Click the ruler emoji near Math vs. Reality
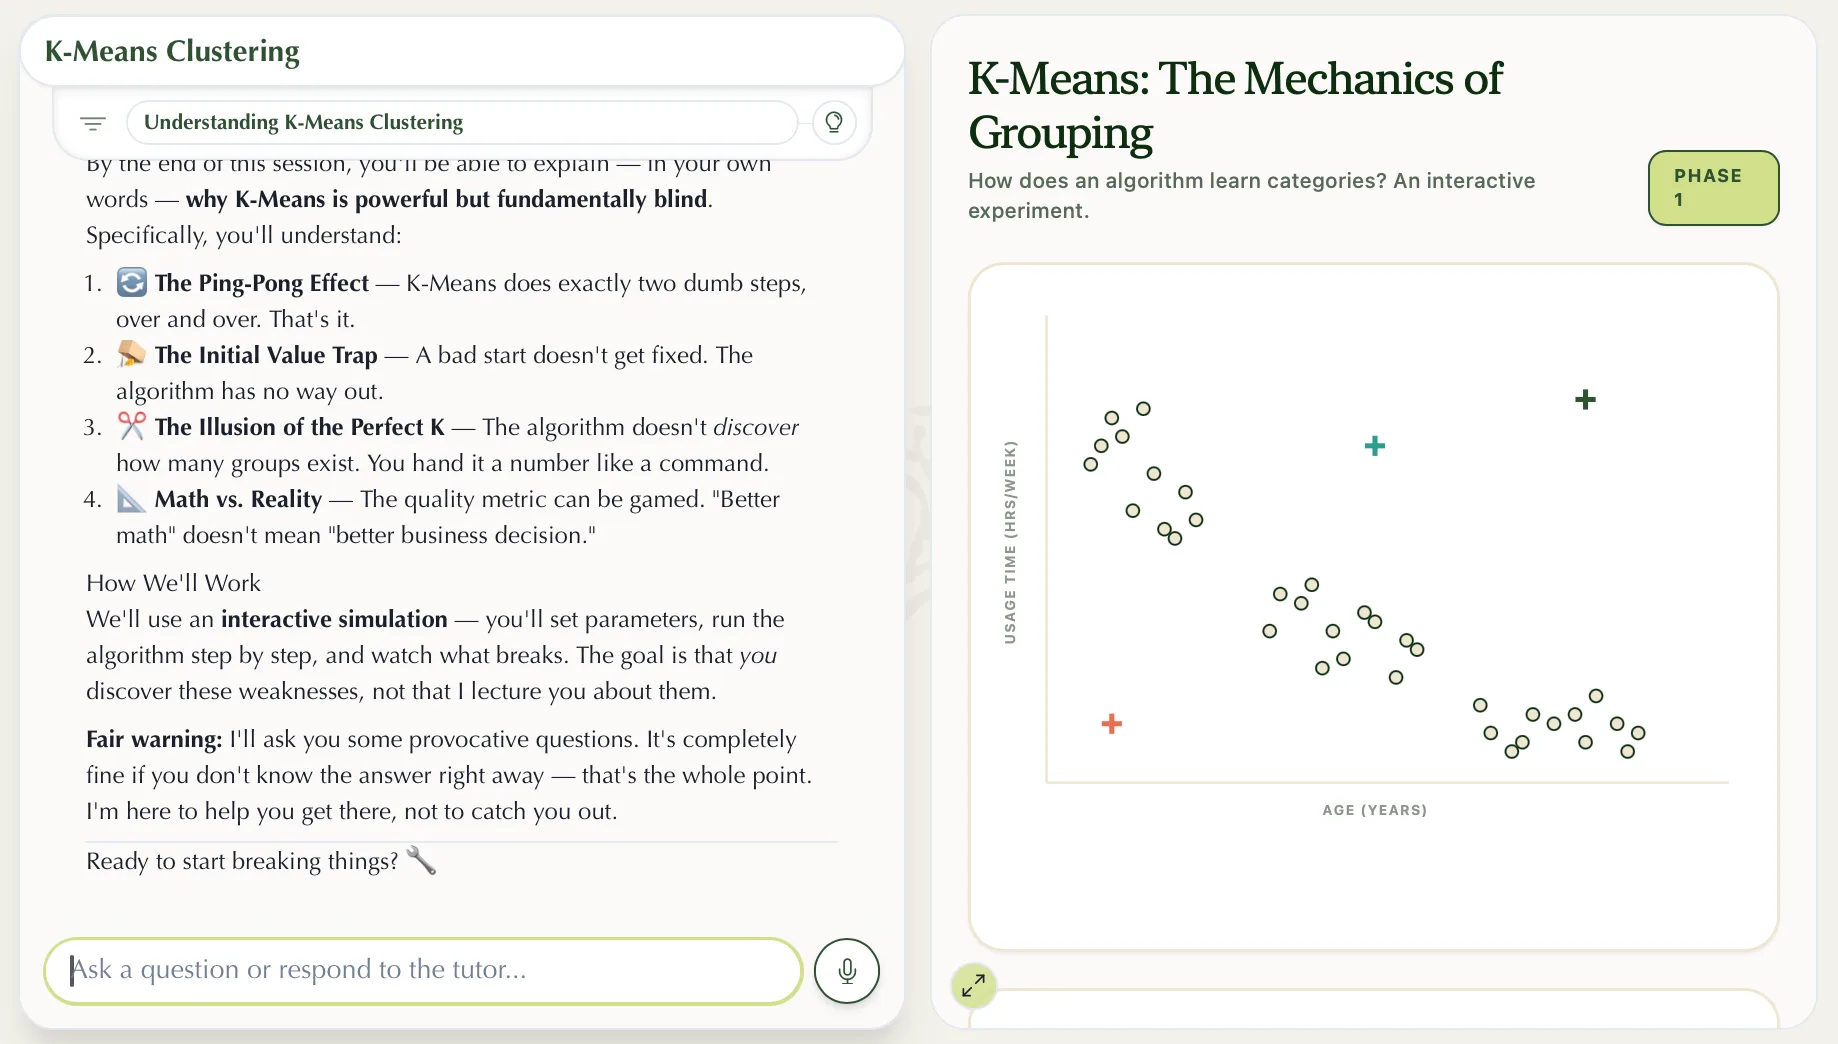Viewport: 1838px width, 1044px height. (x=132, y=498)
